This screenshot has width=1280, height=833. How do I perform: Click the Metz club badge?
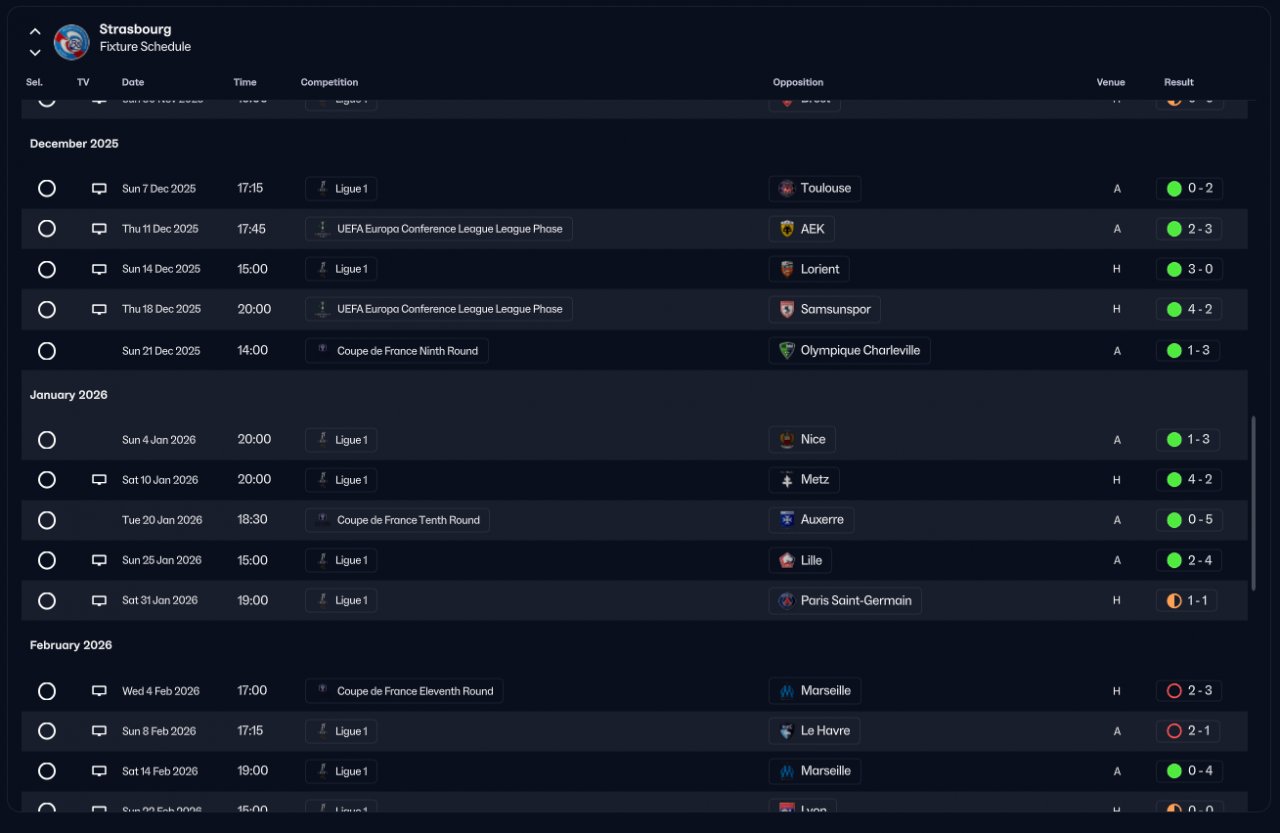click(x=787, y=480)
